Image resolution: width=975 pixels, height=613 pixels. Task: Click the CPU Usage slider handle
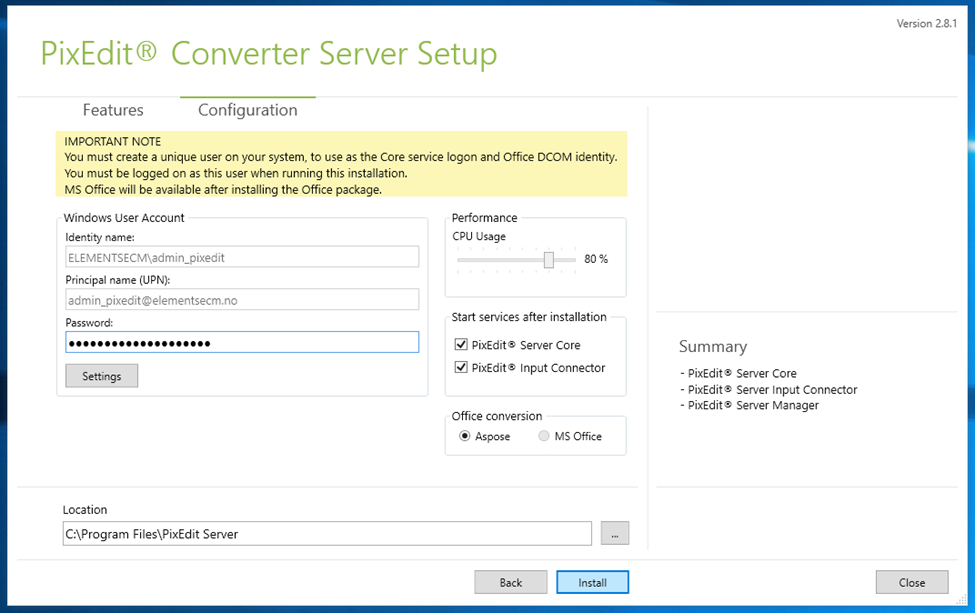click(x=548, y=260)
